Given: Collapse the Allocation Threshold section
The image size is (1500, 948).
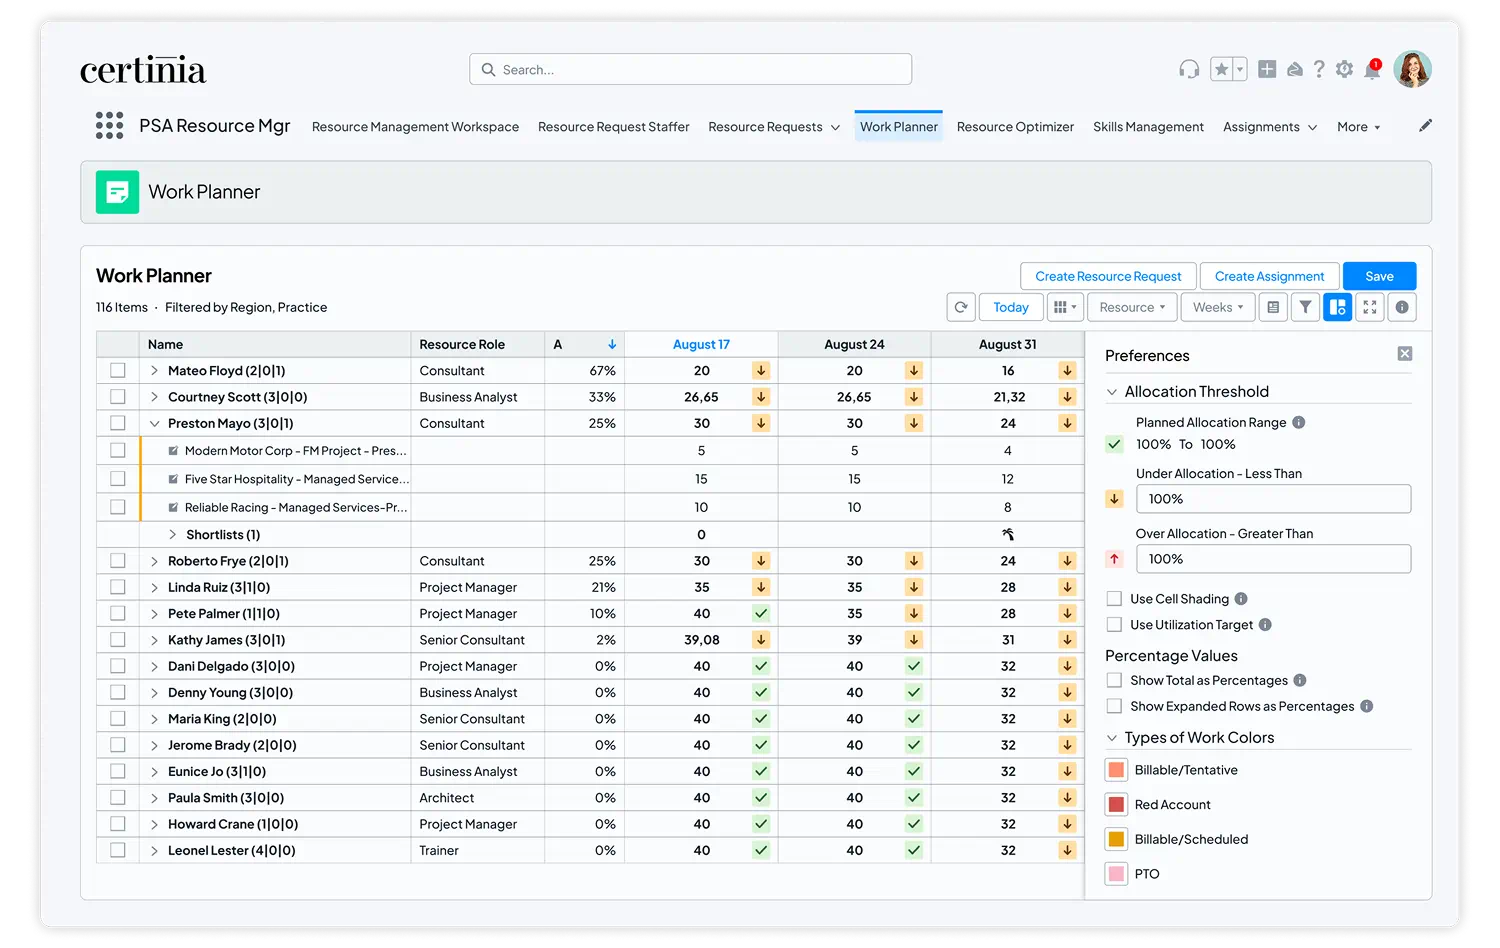Looking at the screenshot, I should click(1113, 391).
